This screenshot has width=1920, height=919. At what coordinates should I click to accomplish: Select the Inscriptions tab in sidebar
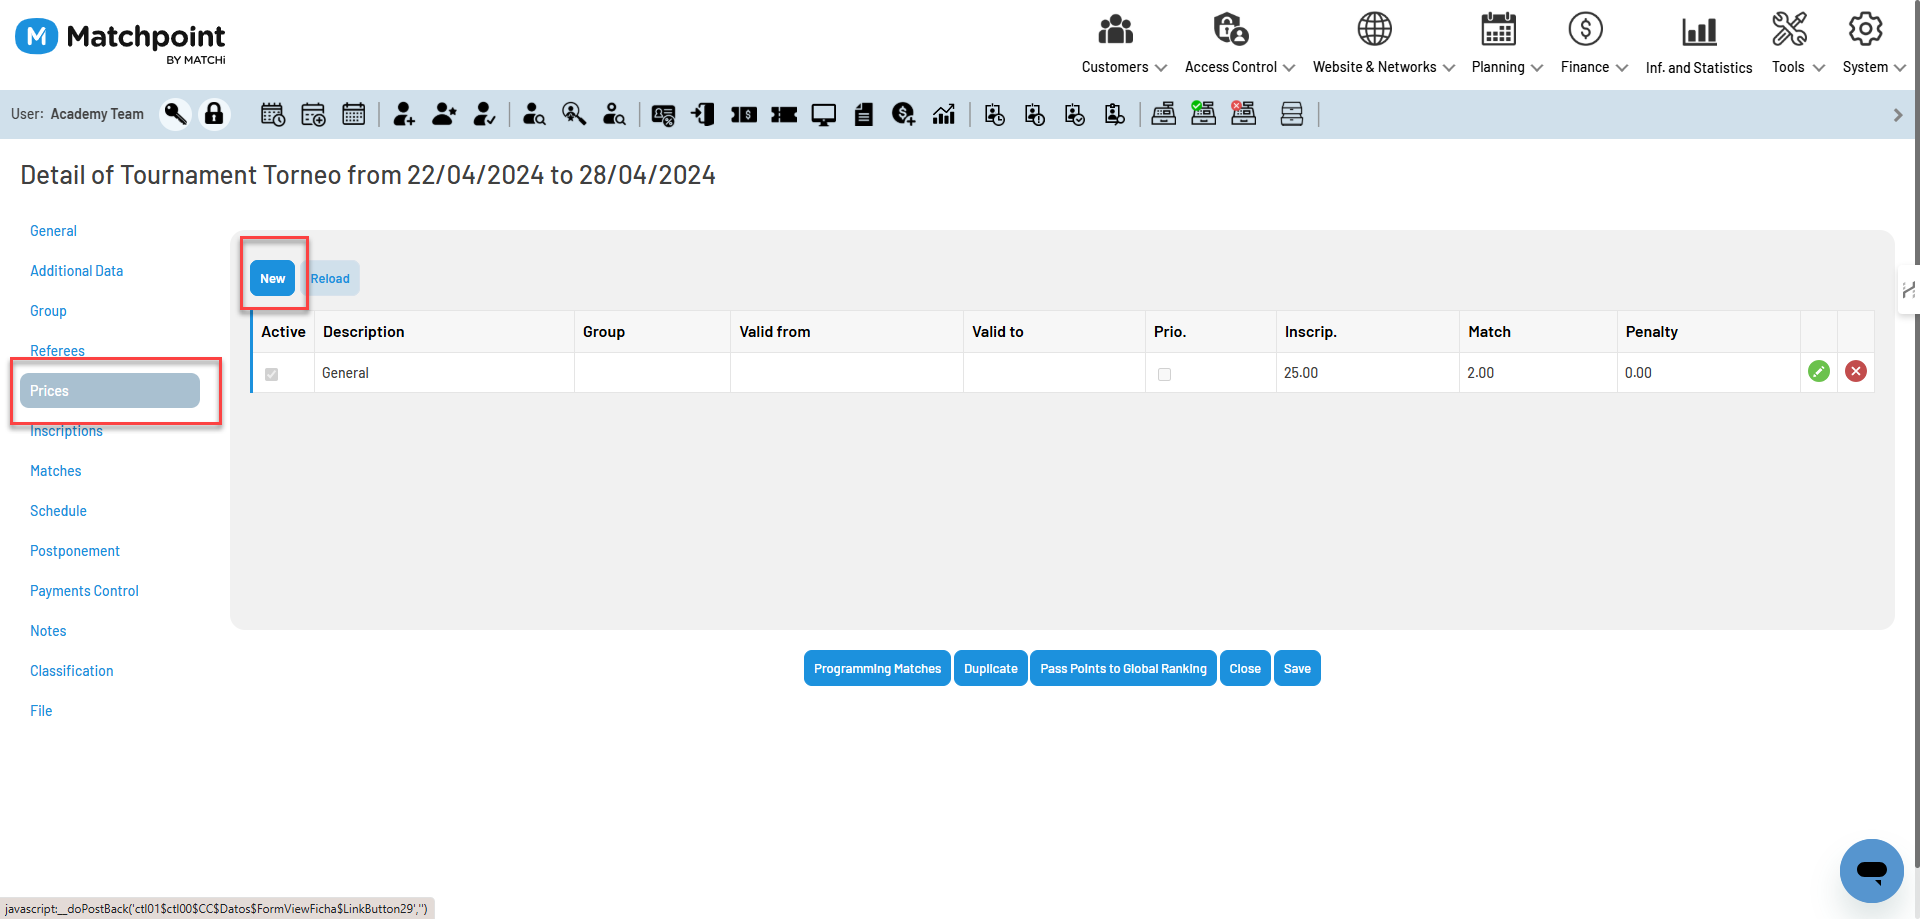(x=66, y=431)
